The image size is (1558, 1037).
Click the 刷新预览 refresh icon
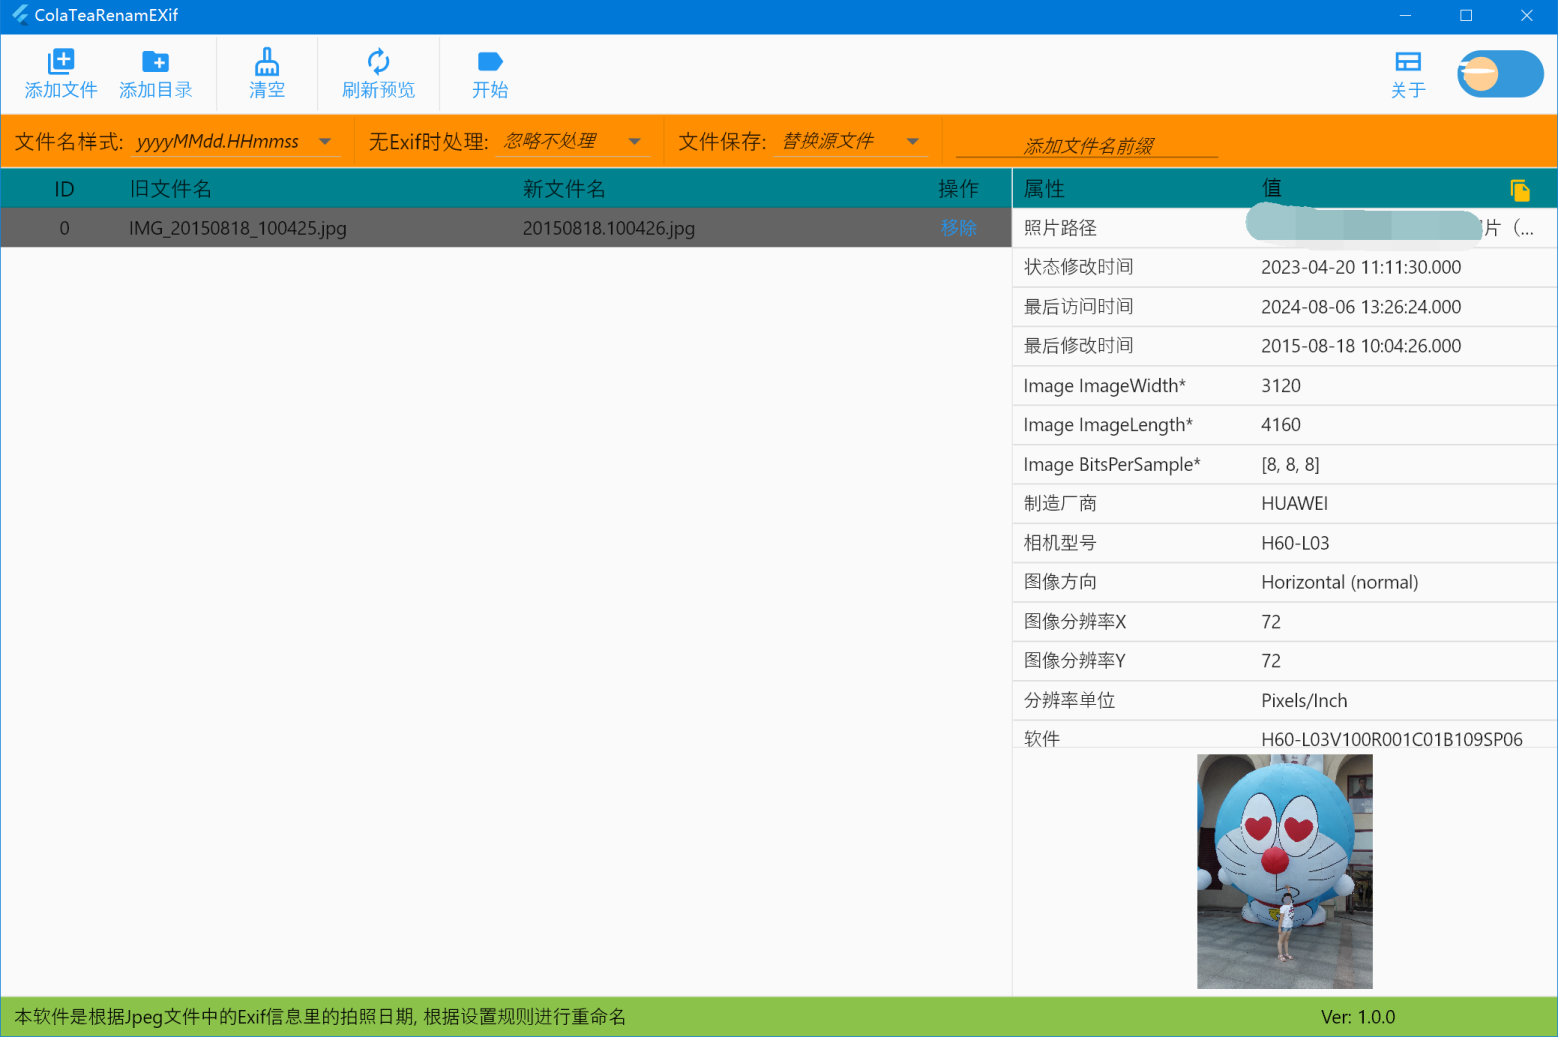[378, 61]
